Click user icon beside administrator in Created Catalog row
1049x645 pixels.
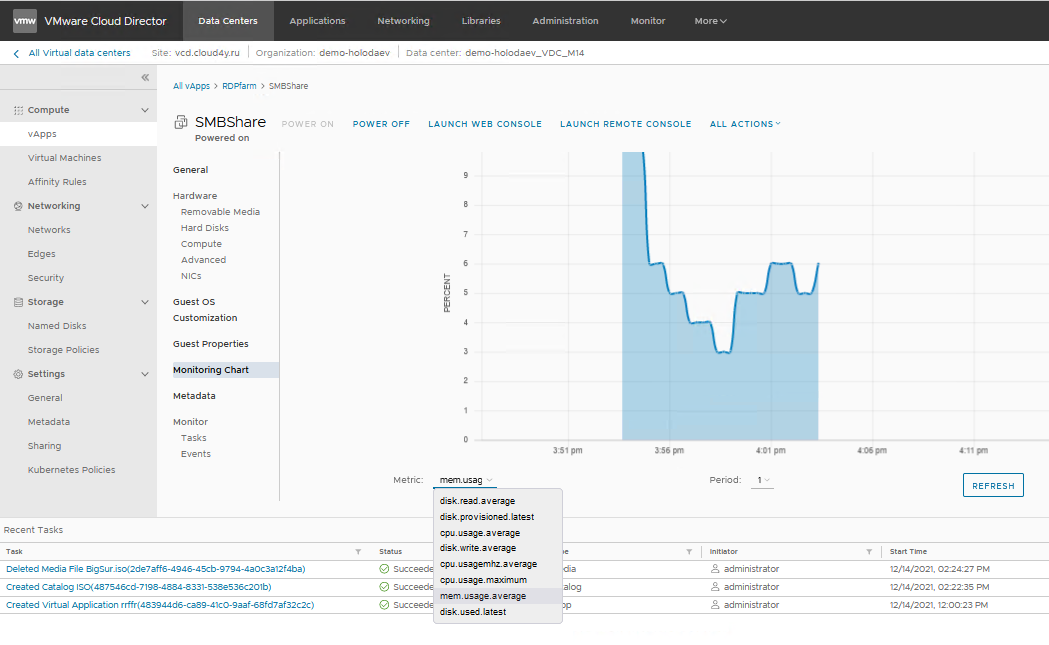(714, 587)
